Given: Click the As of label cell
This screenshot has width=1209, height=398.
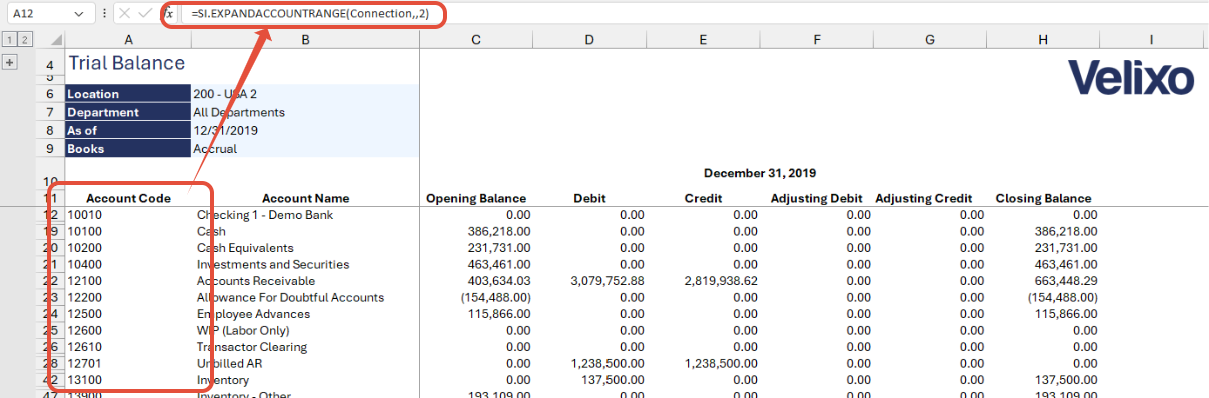Looking at the screenshot, I should tap(128, 130).
